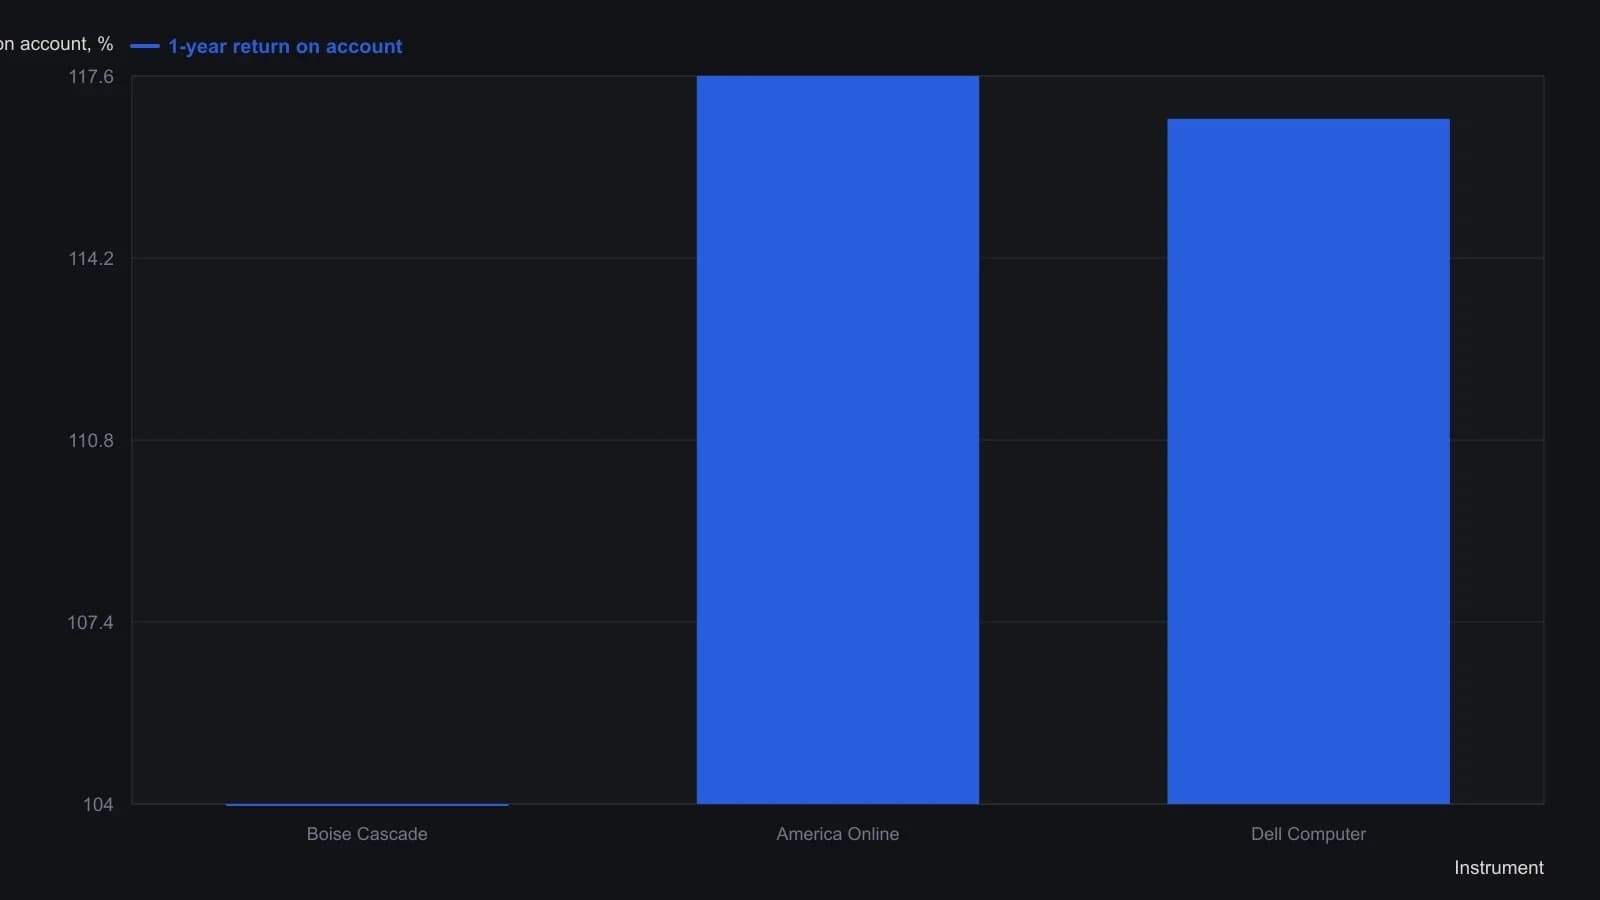Click the Dell Computer axis label
The width and height of the screenshot is (1600, 900).
[x=1308, y=834]
